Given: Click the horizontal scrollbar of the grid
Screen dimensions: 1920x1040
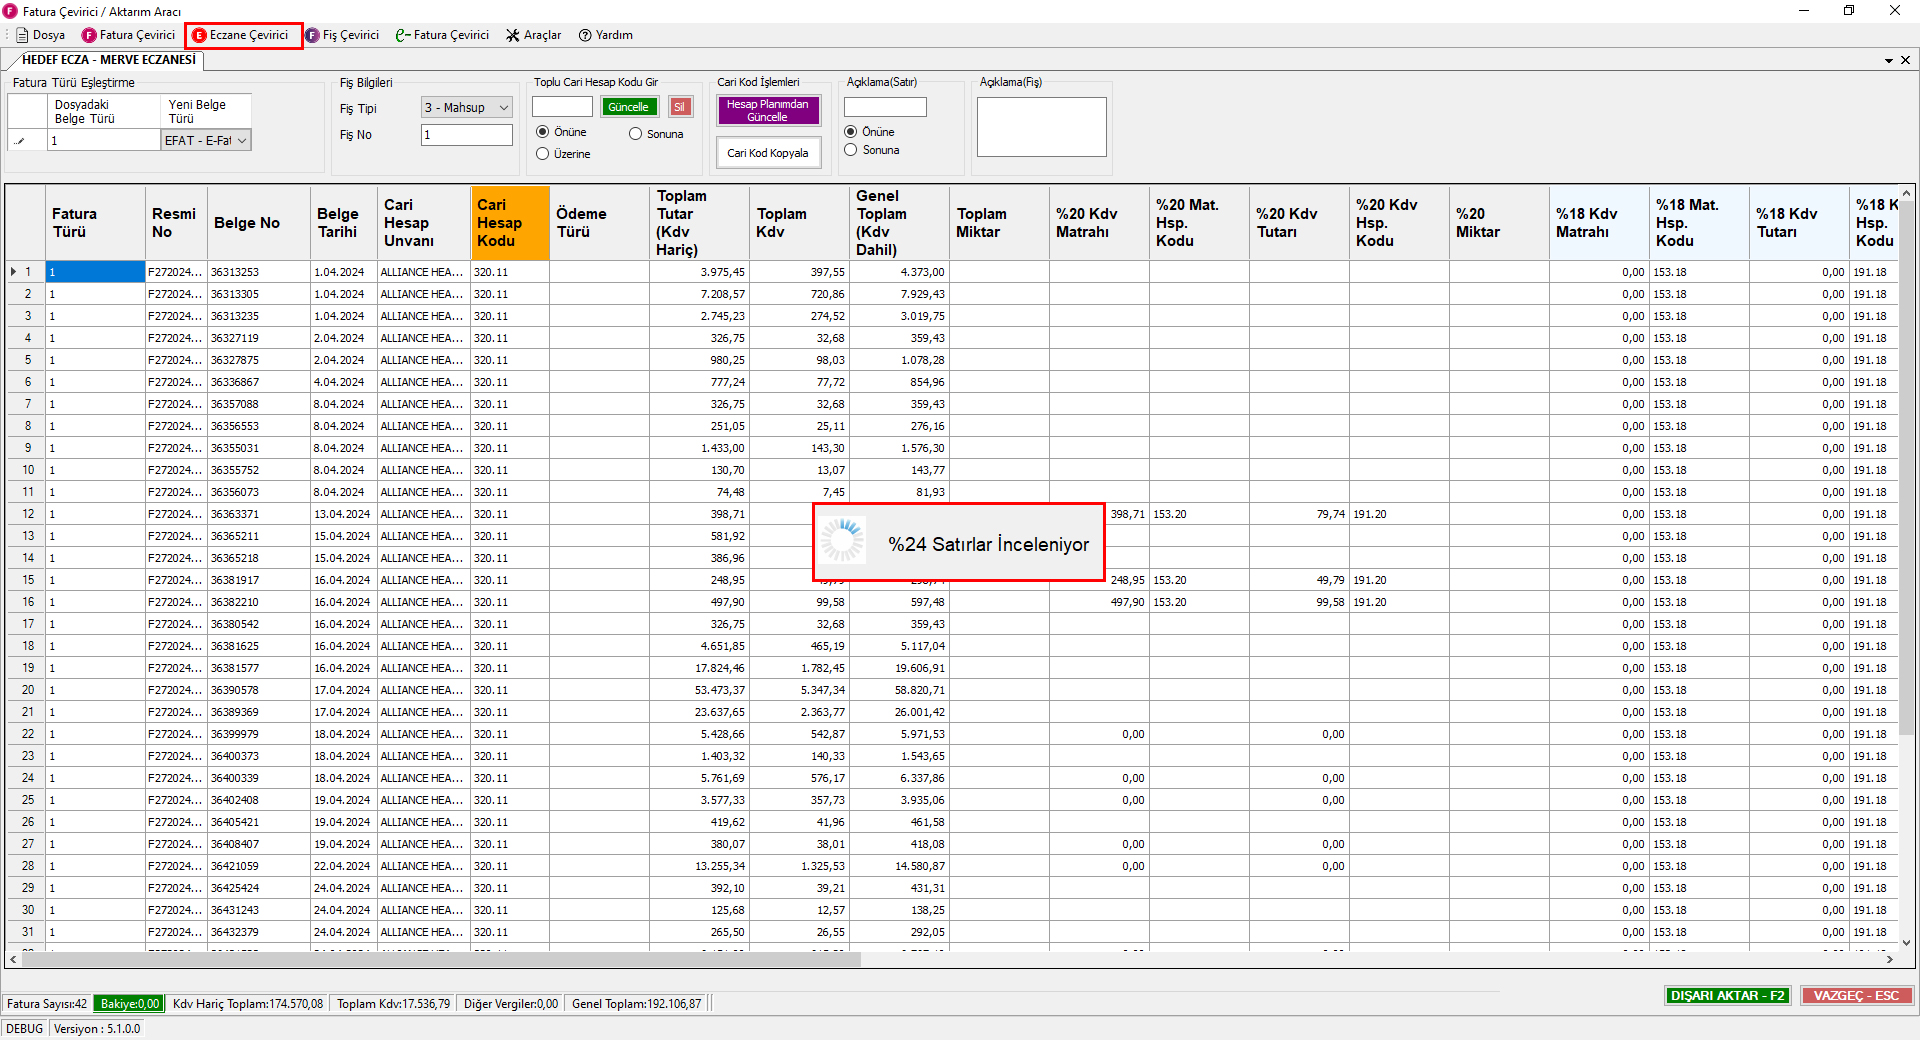Looking at the screenshot, I should click(440, 959).
